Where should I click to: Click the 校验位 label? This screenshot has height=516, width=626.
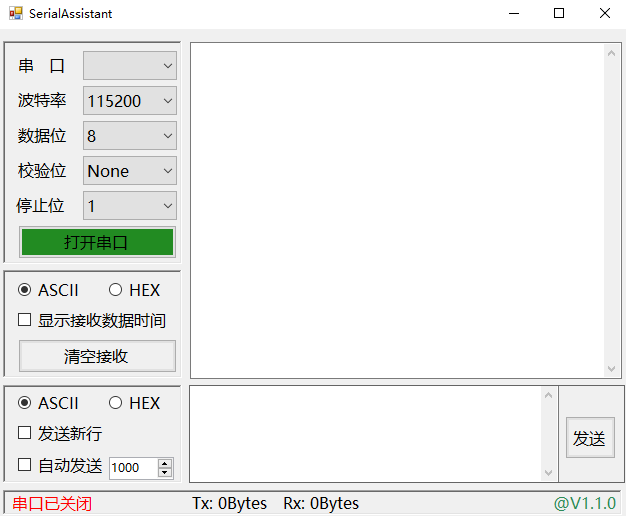pyautogui.click(x=42, y=171)
